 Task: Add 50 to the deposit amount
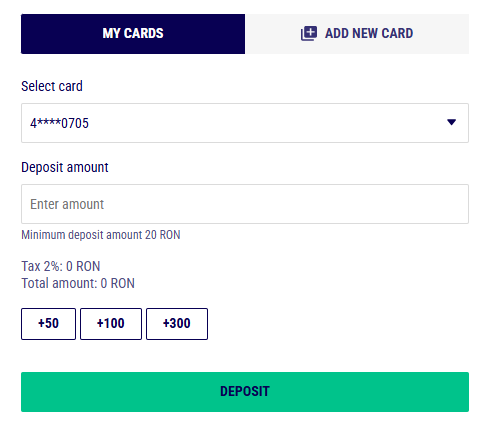(48, 324)
